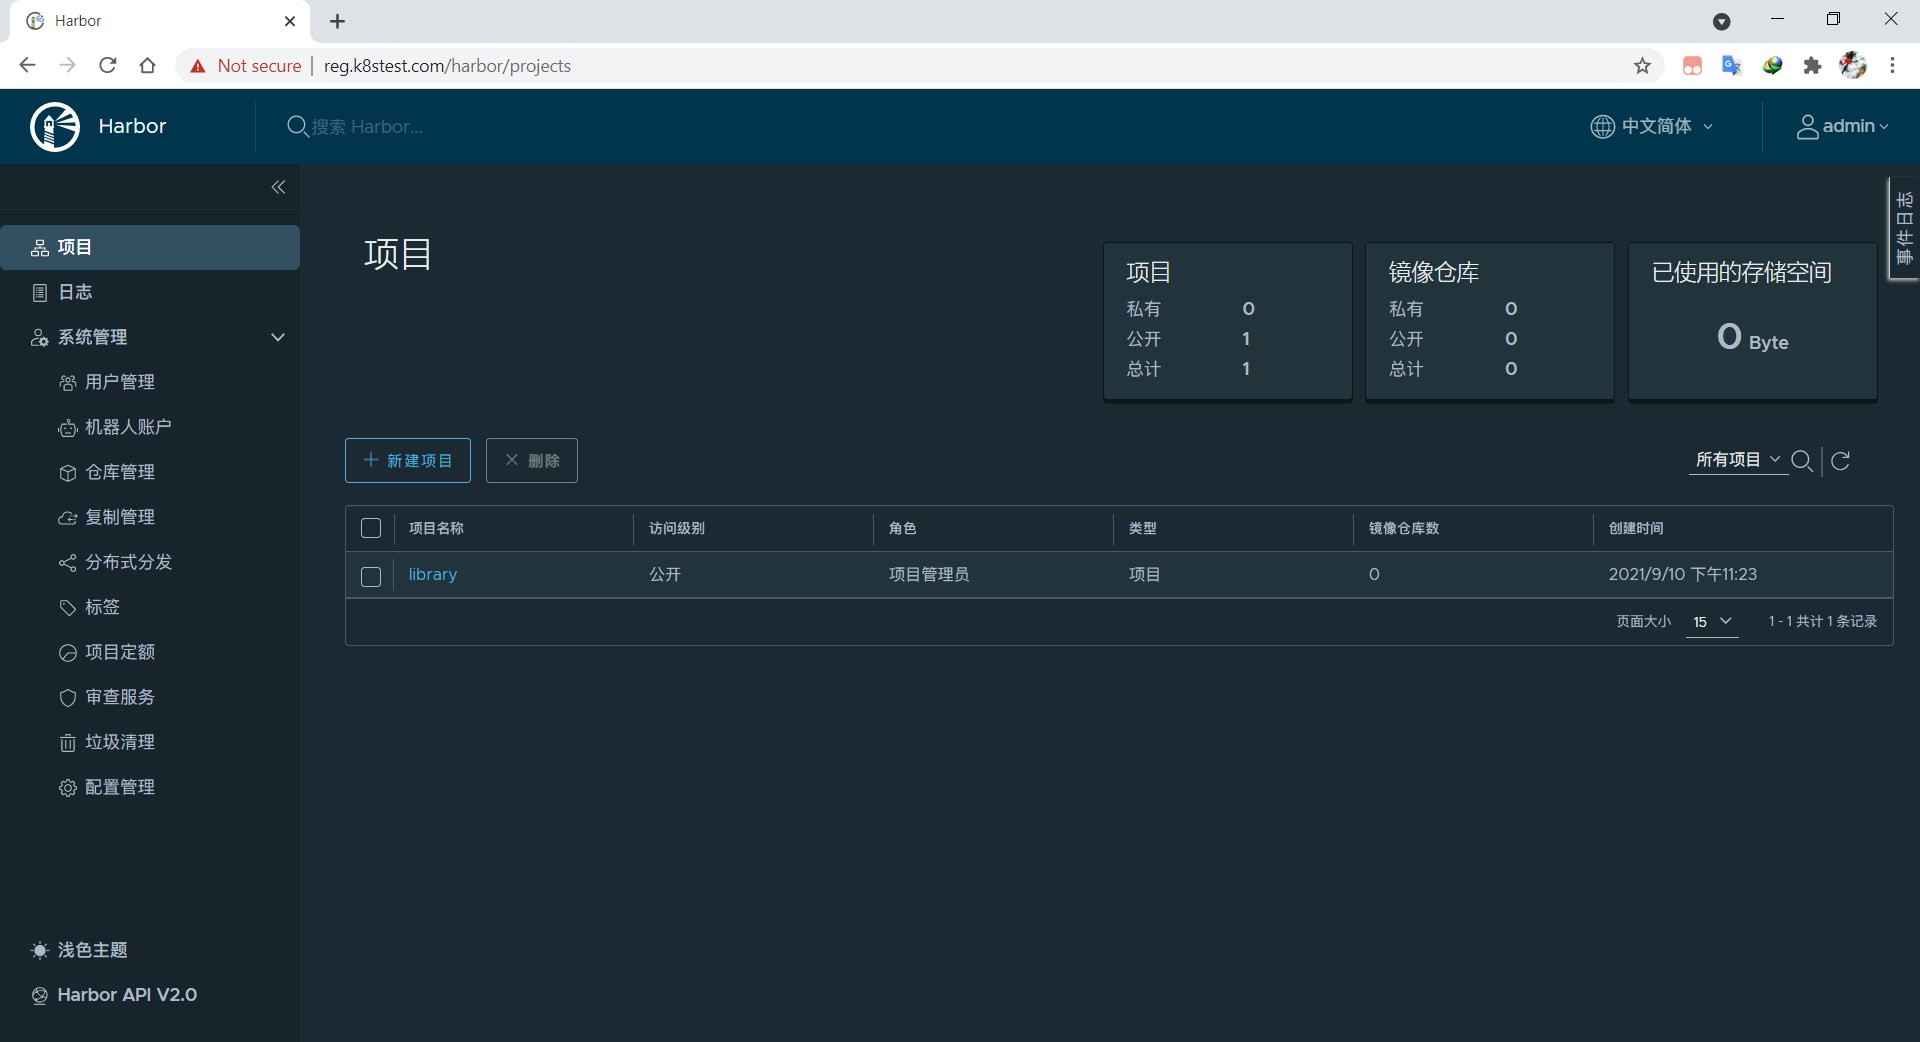Refresh the project list
This screenshot has height=1042, width=1920.
point(1840,460)
